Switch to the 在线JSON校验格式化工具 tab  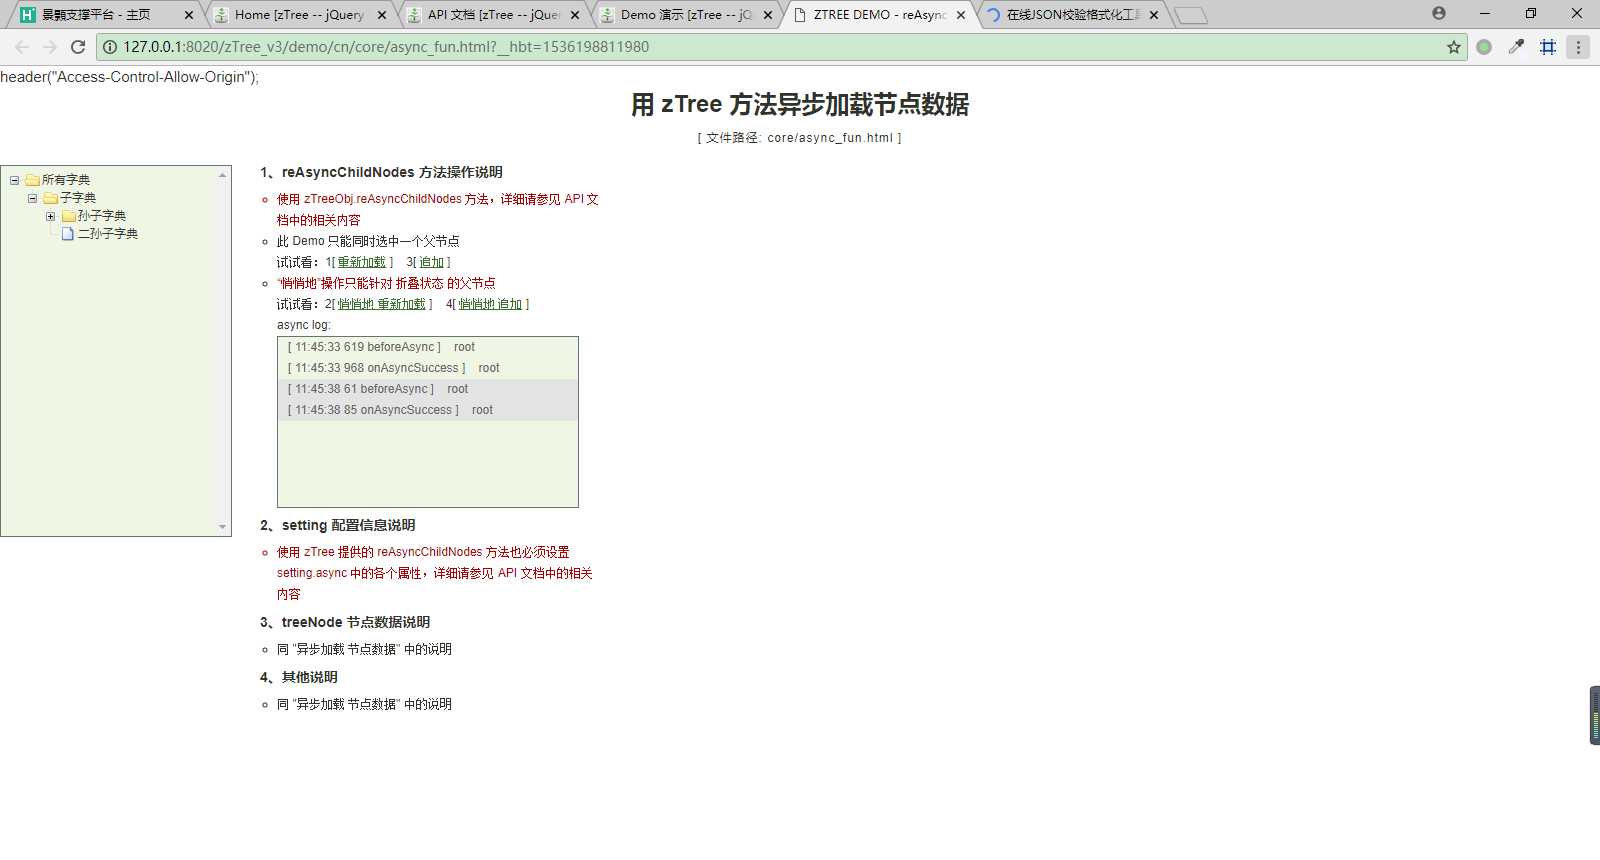(1073, 15)
